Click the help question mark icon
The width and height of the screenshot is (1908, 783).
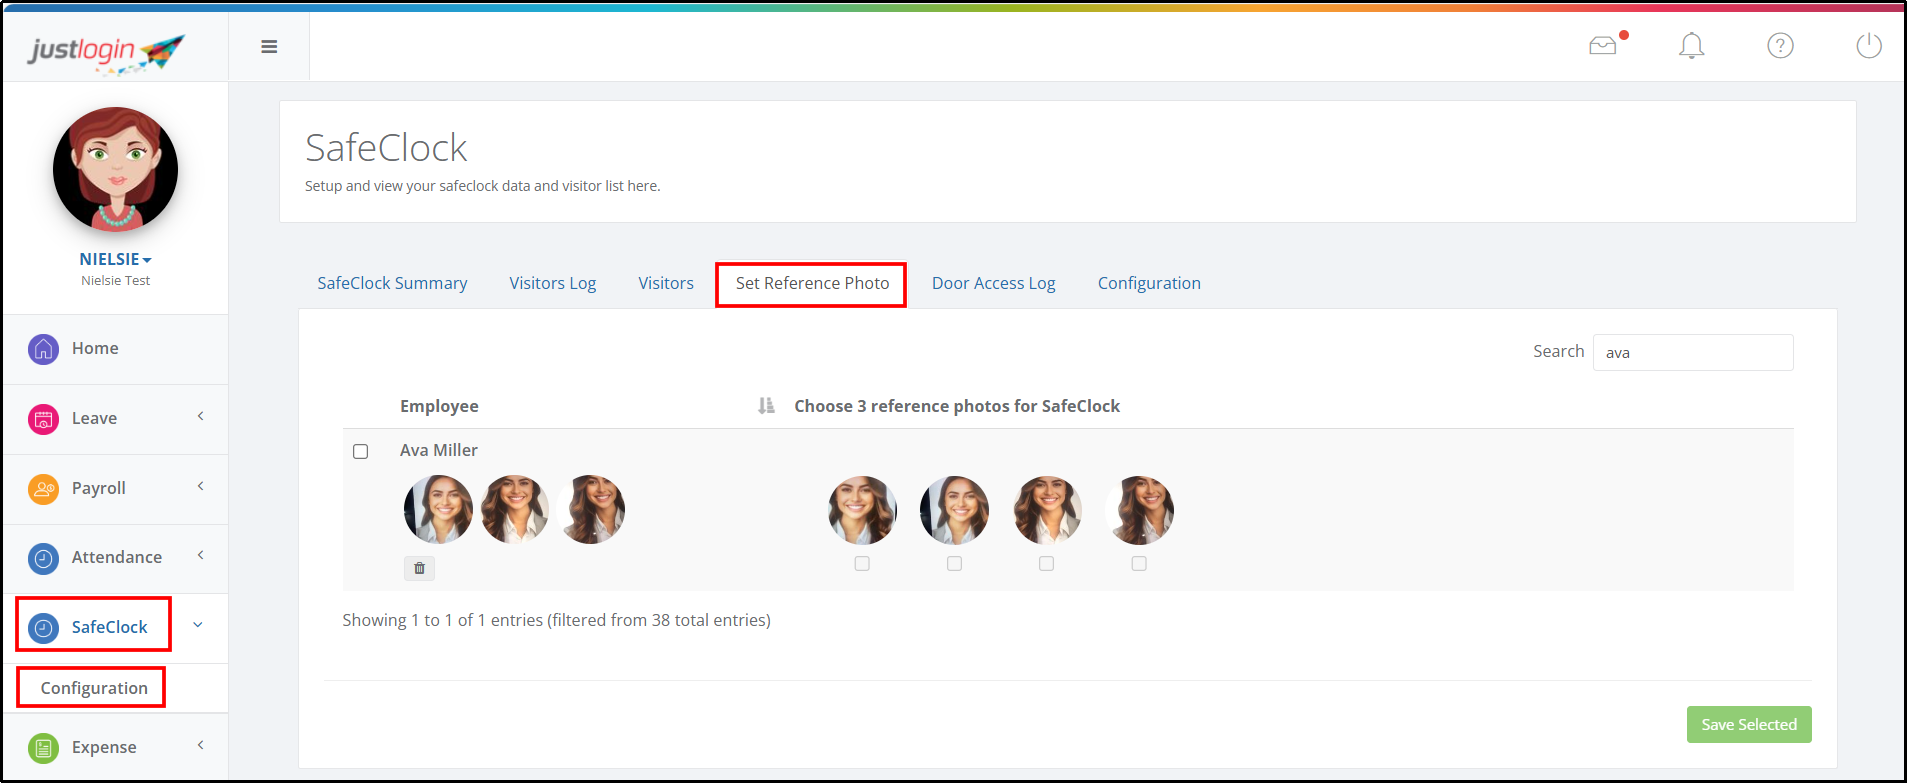point(1780,46)
